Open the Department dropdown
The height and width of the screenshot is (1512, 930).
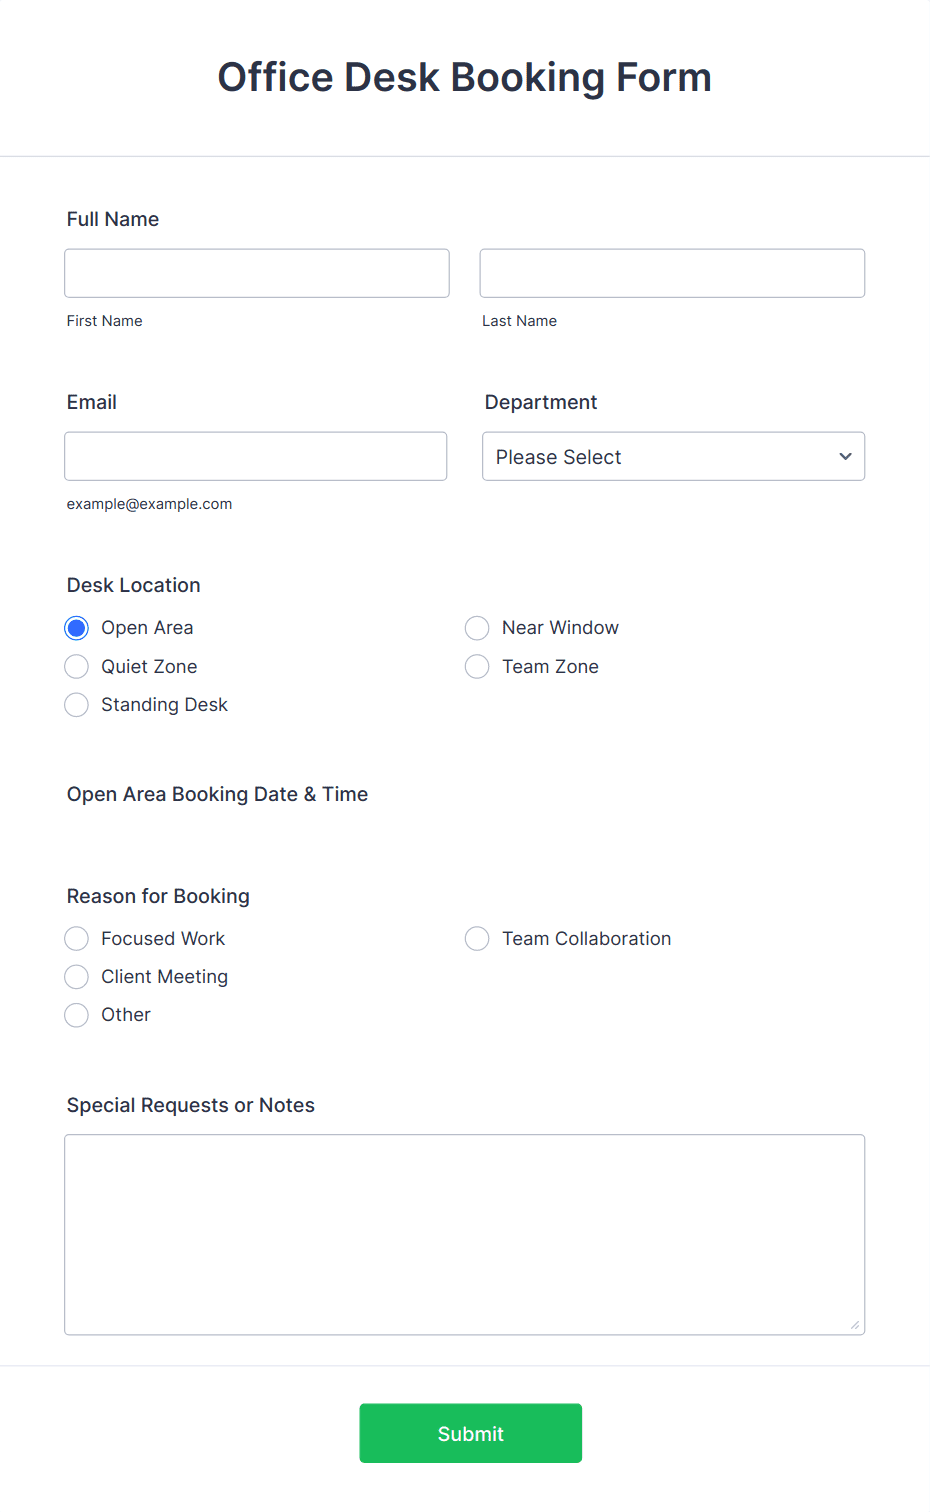pos(673,456)
